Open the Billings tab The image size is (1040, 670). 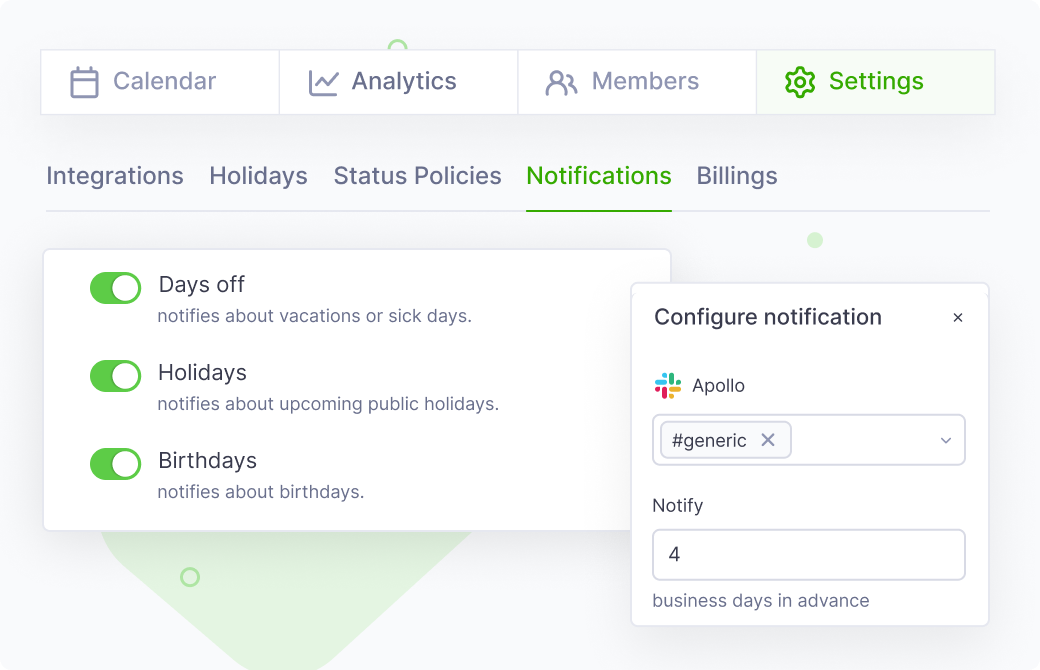(737, 176)
